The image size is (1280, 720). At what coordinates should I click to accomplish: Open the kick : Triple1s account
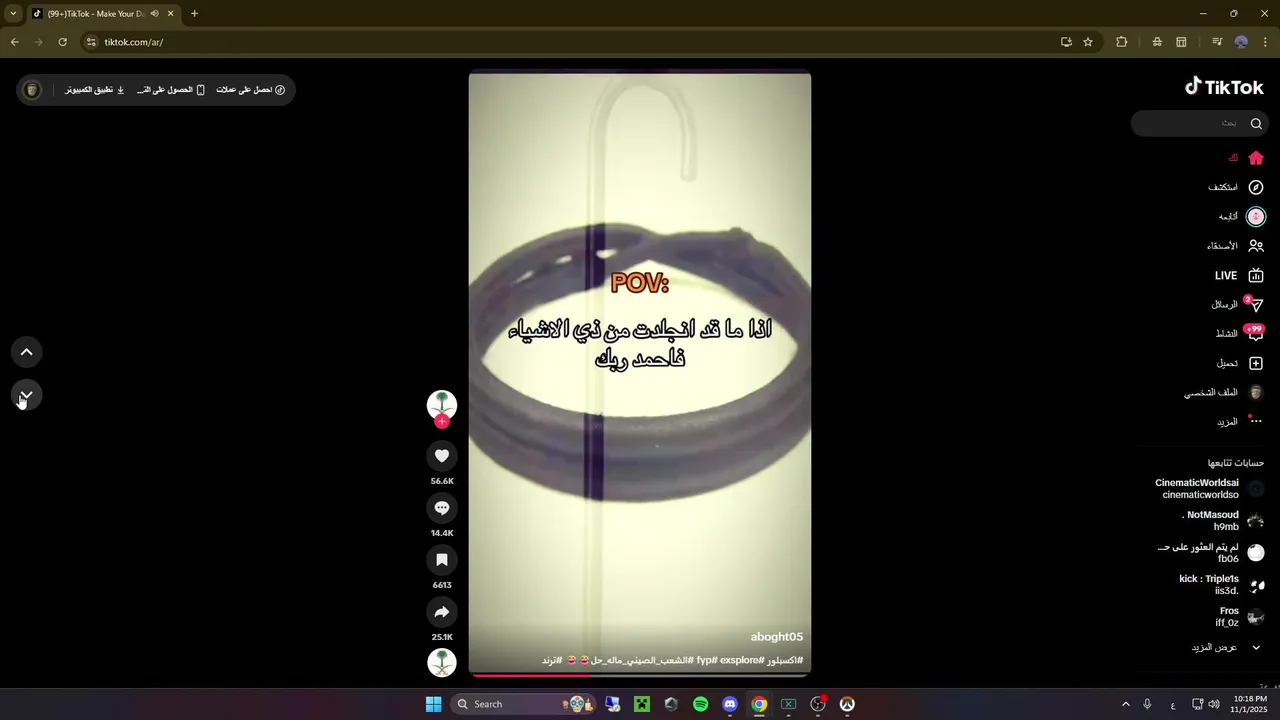1221,585
